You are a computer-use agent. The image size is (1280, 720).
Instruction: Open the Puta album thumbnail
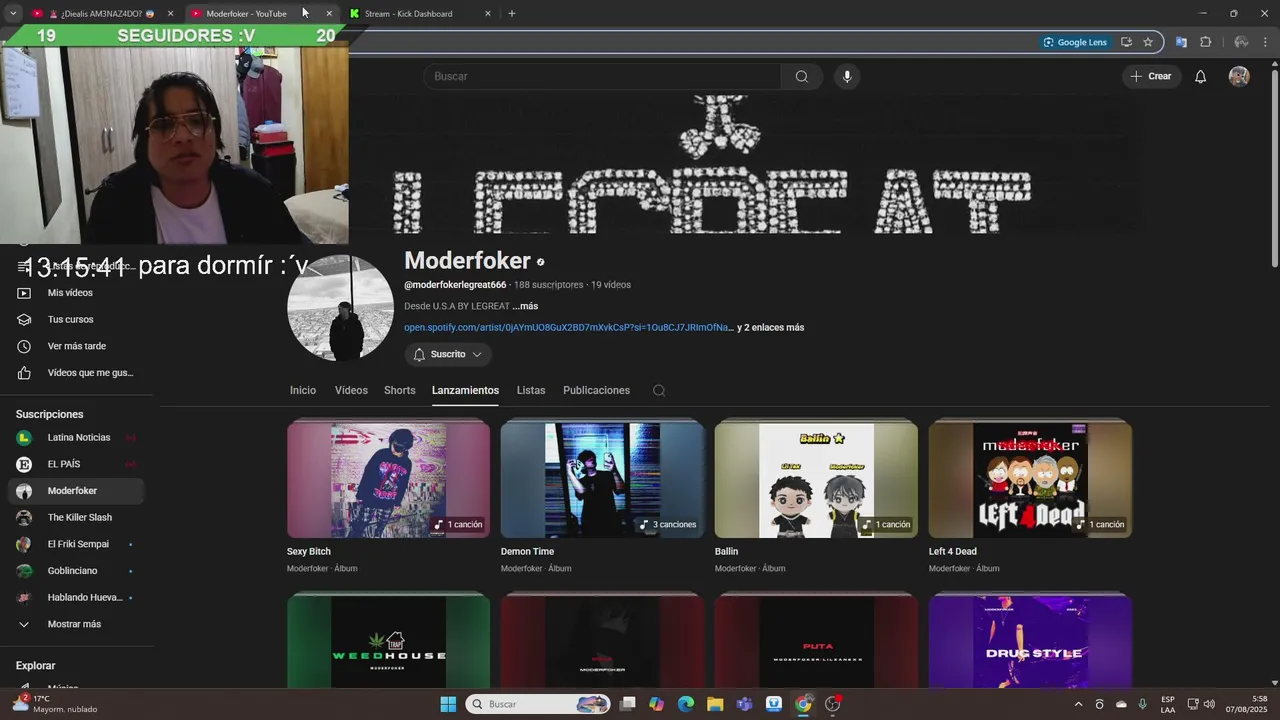[816, 642]
